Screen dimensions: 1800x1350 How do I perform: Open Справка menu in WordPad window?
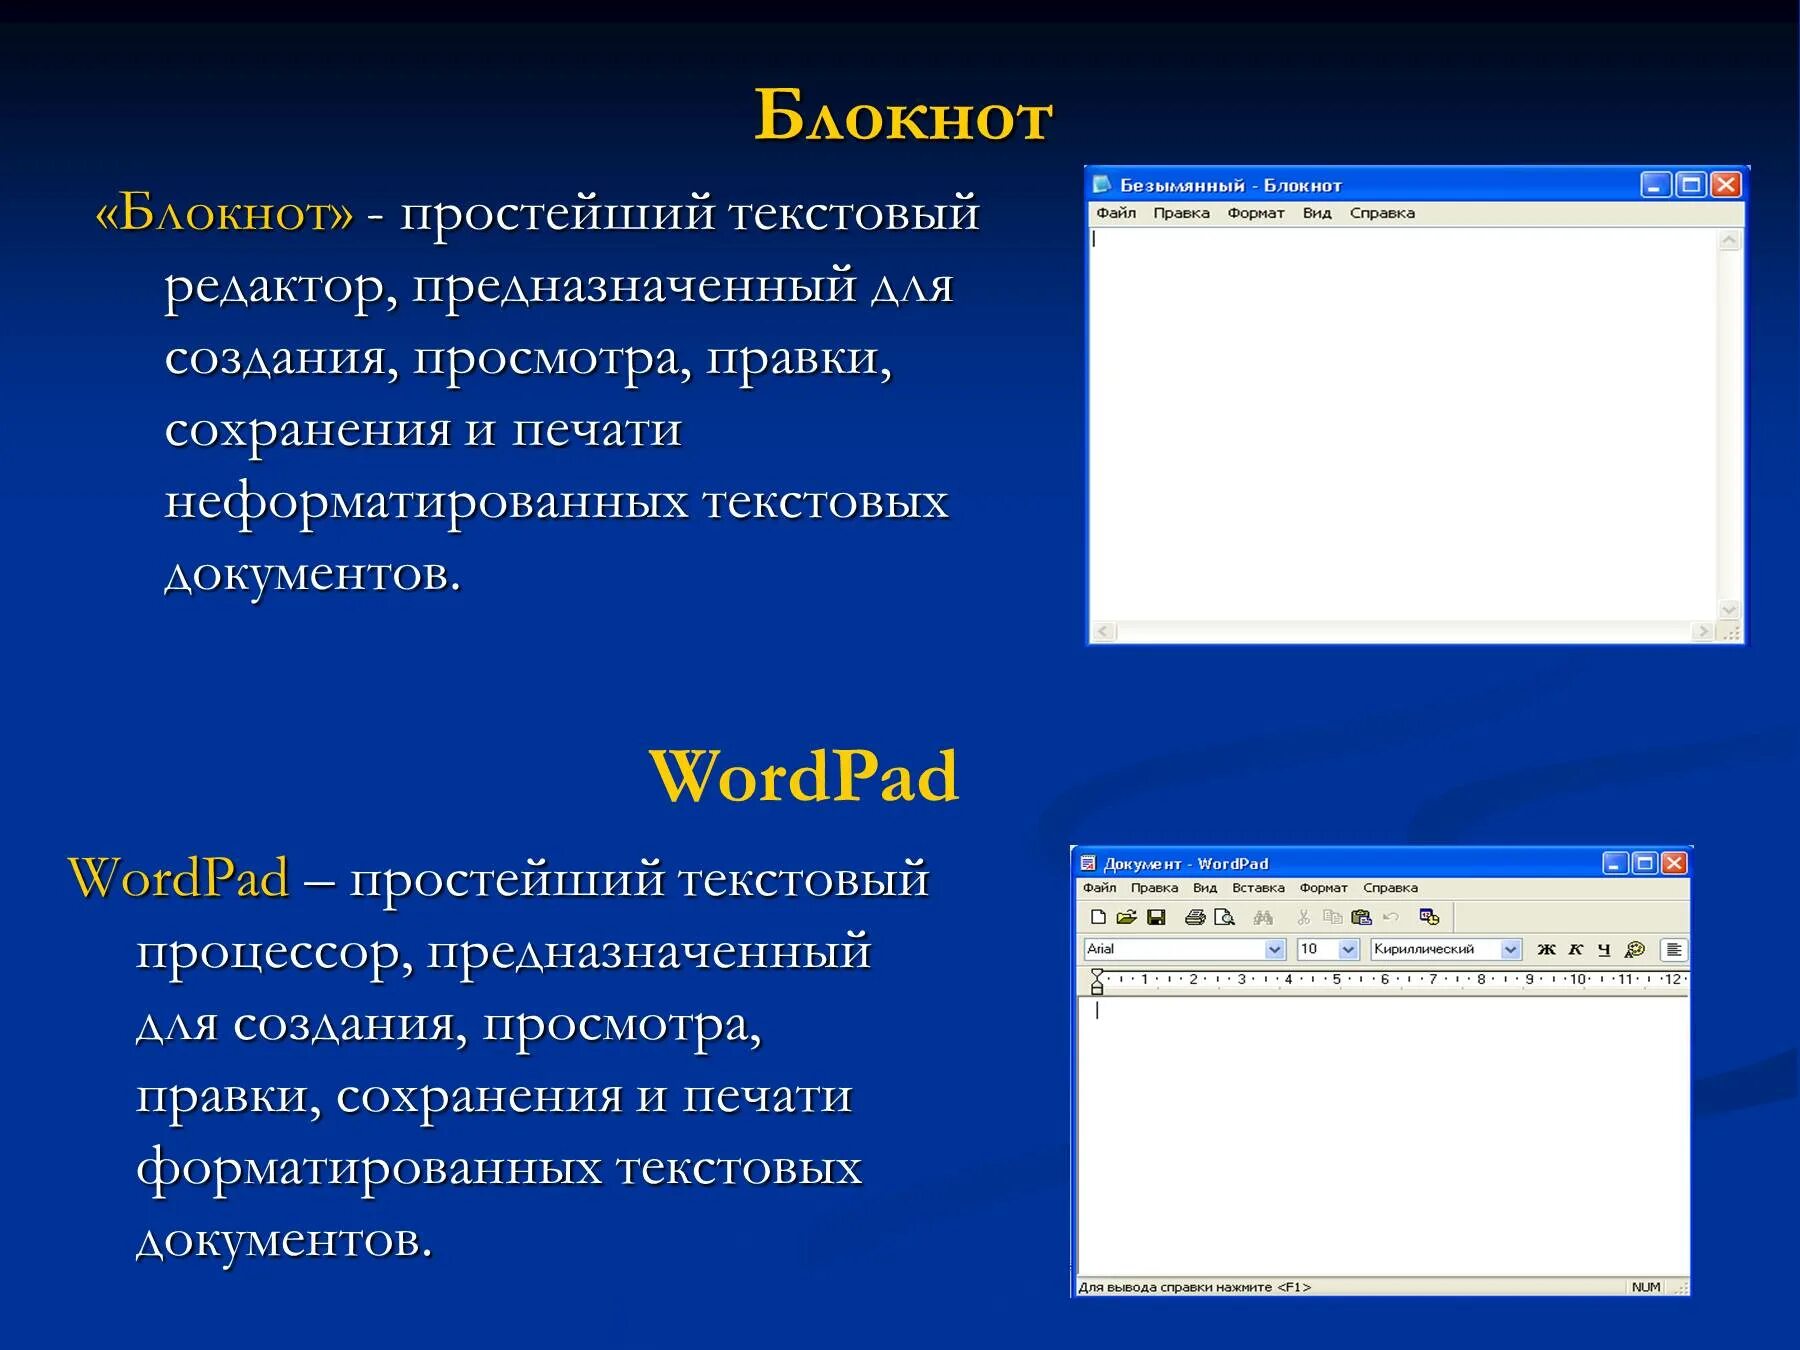click(x=1390, y=888)
